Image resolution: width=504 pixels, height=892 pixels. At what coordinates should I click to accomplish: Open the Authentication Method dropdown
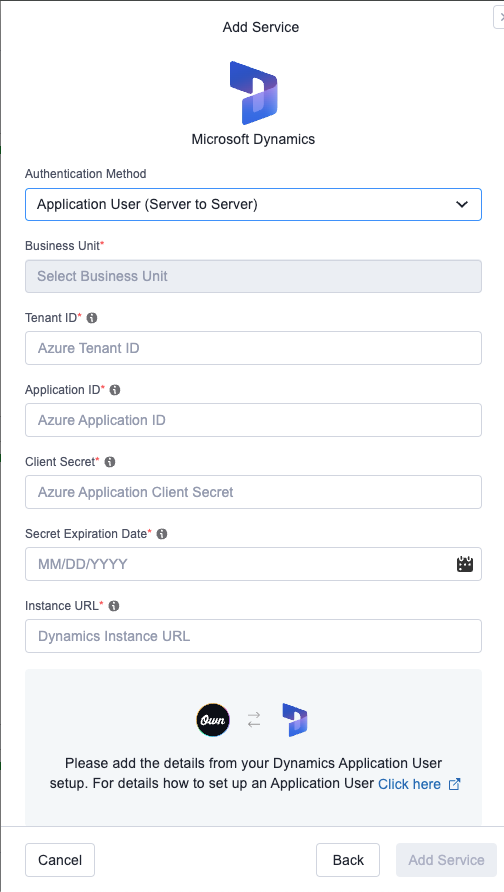(253, 204)
